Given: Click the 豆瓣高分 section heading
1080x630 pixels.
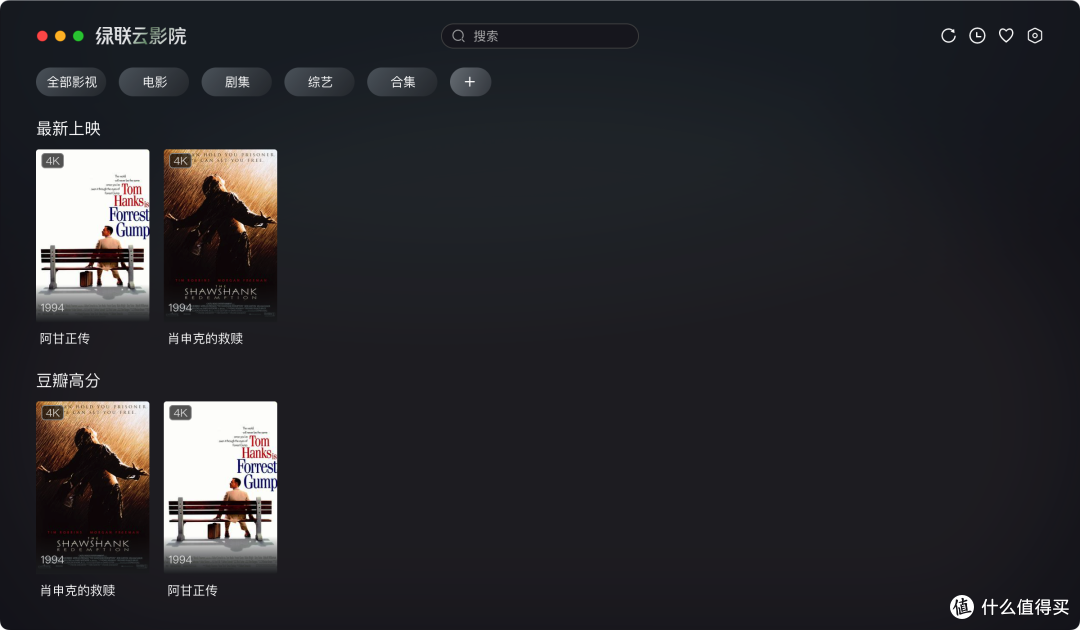Looking at the screenshot, I should coord(68,381).
